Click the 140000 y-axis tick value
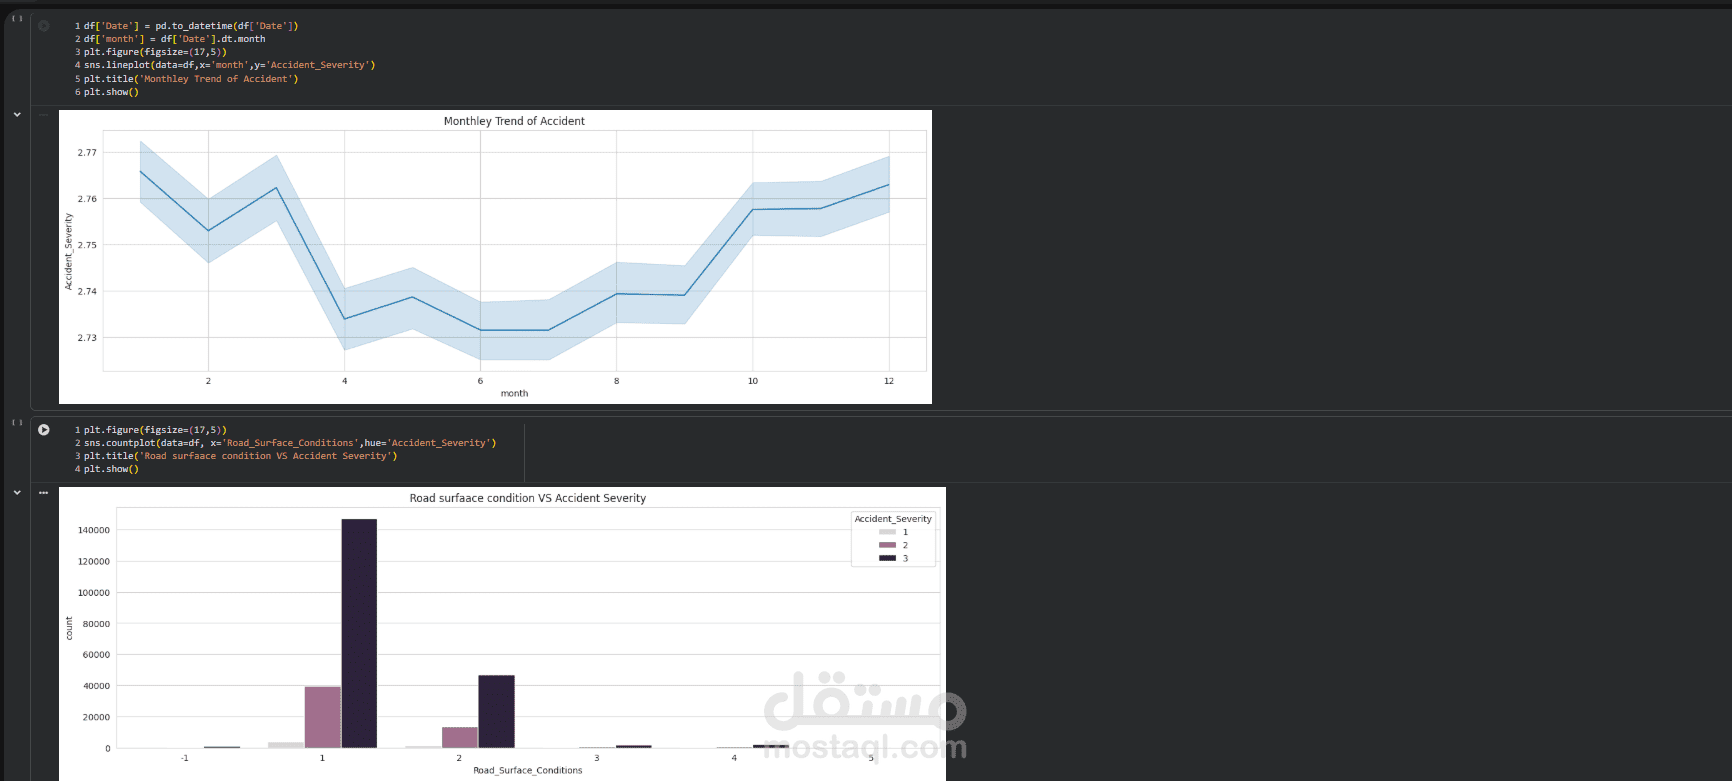This screenshot has height=781, width=1732. point(94,530)
